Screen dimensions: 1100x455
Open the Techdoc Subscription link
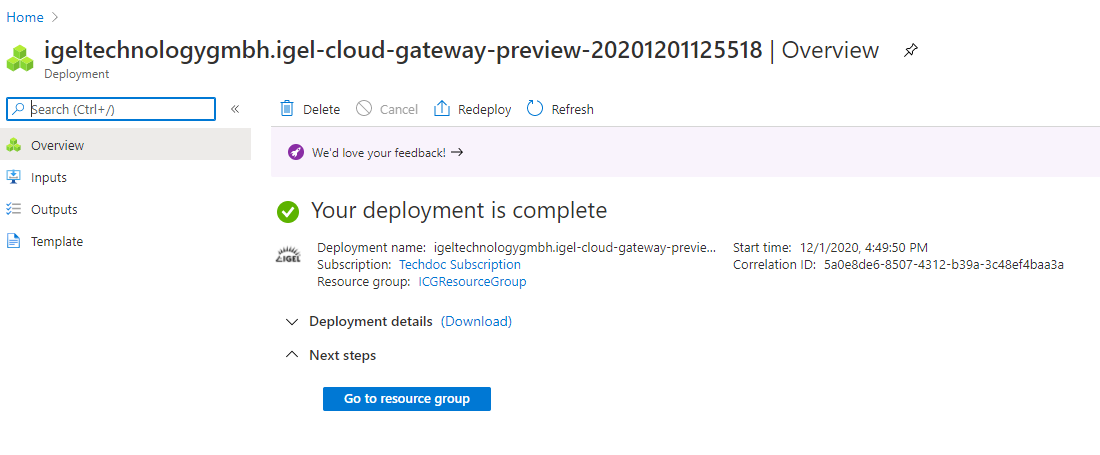click(459, 265)
